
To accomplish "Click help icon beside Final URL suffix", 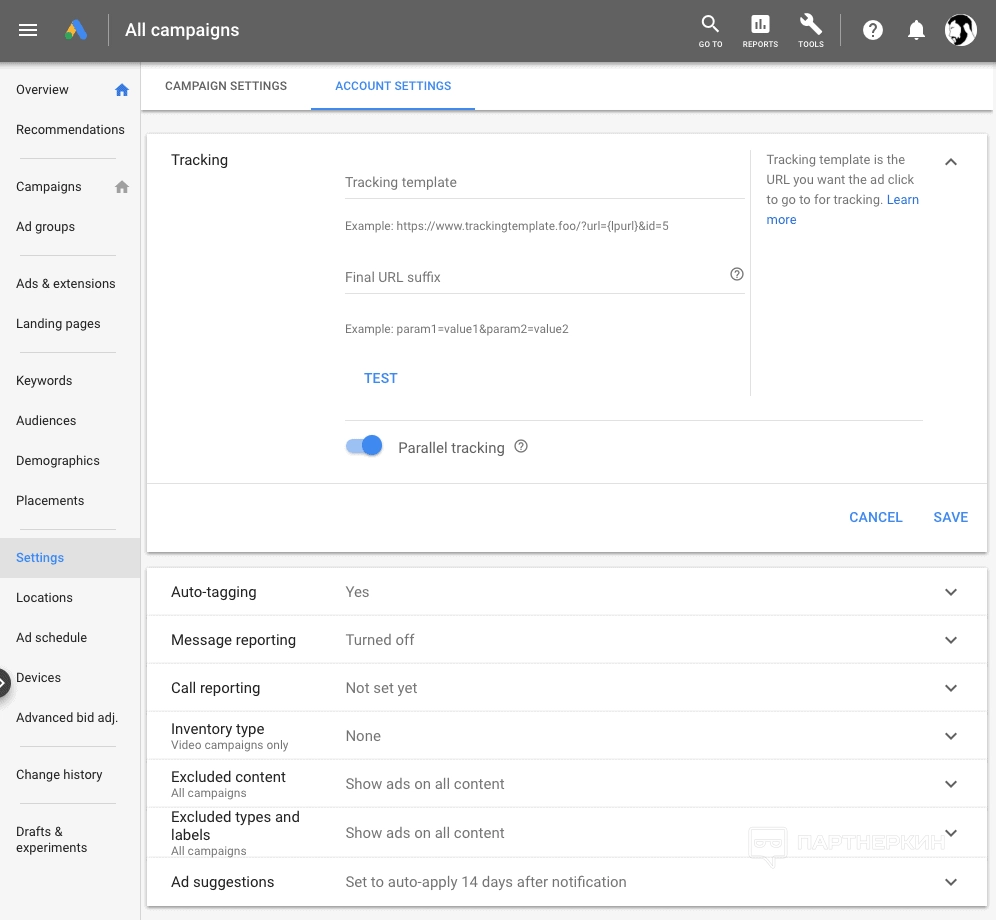I will [737, 274].
